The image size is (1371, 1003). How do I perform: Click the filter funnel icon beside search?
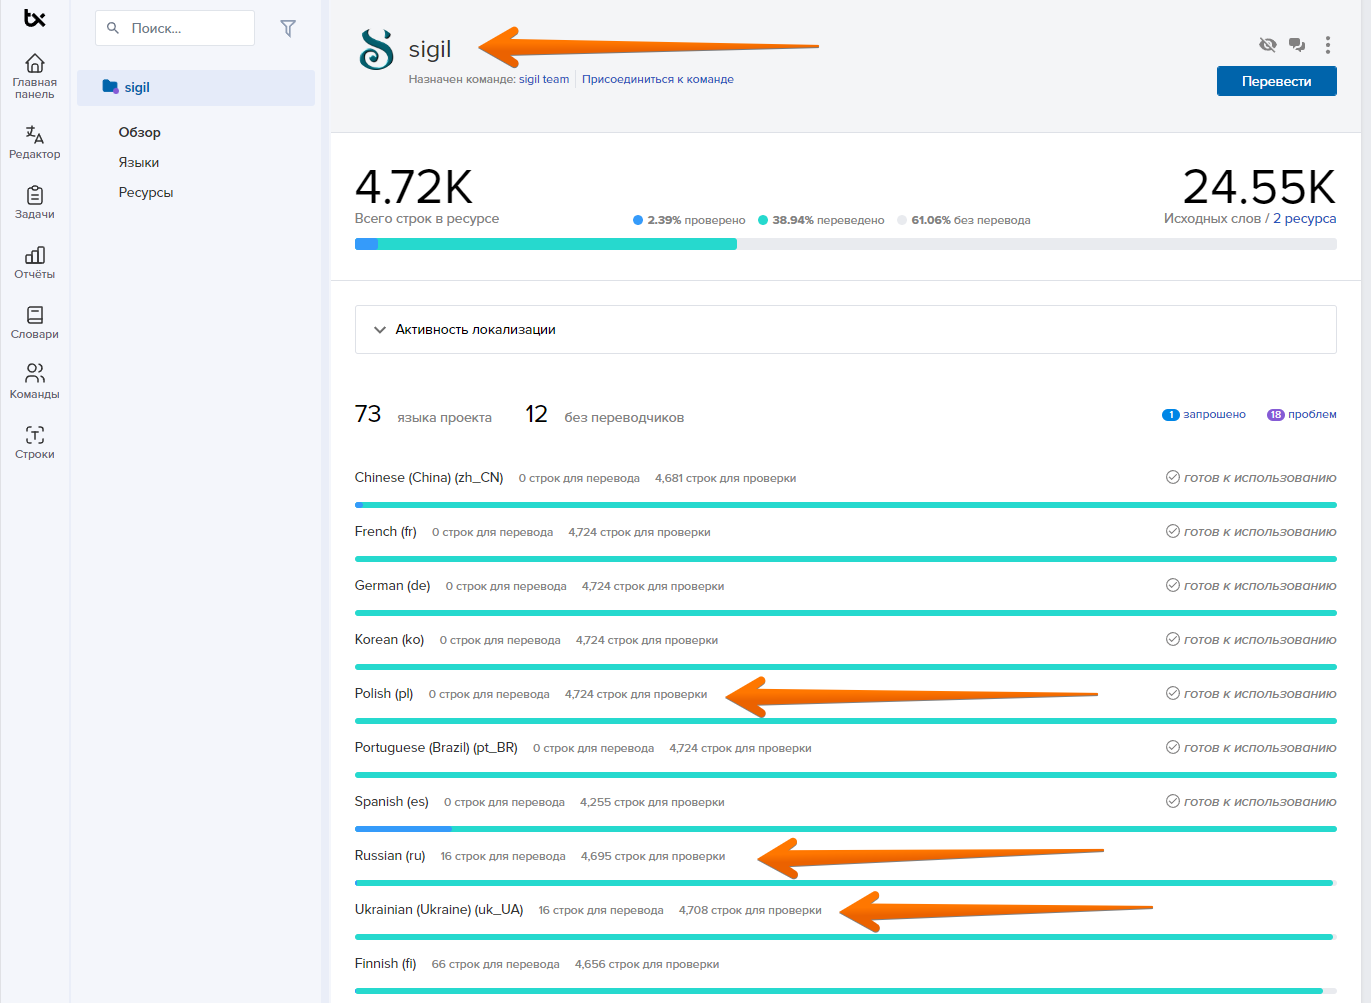(x=288, y=28)
